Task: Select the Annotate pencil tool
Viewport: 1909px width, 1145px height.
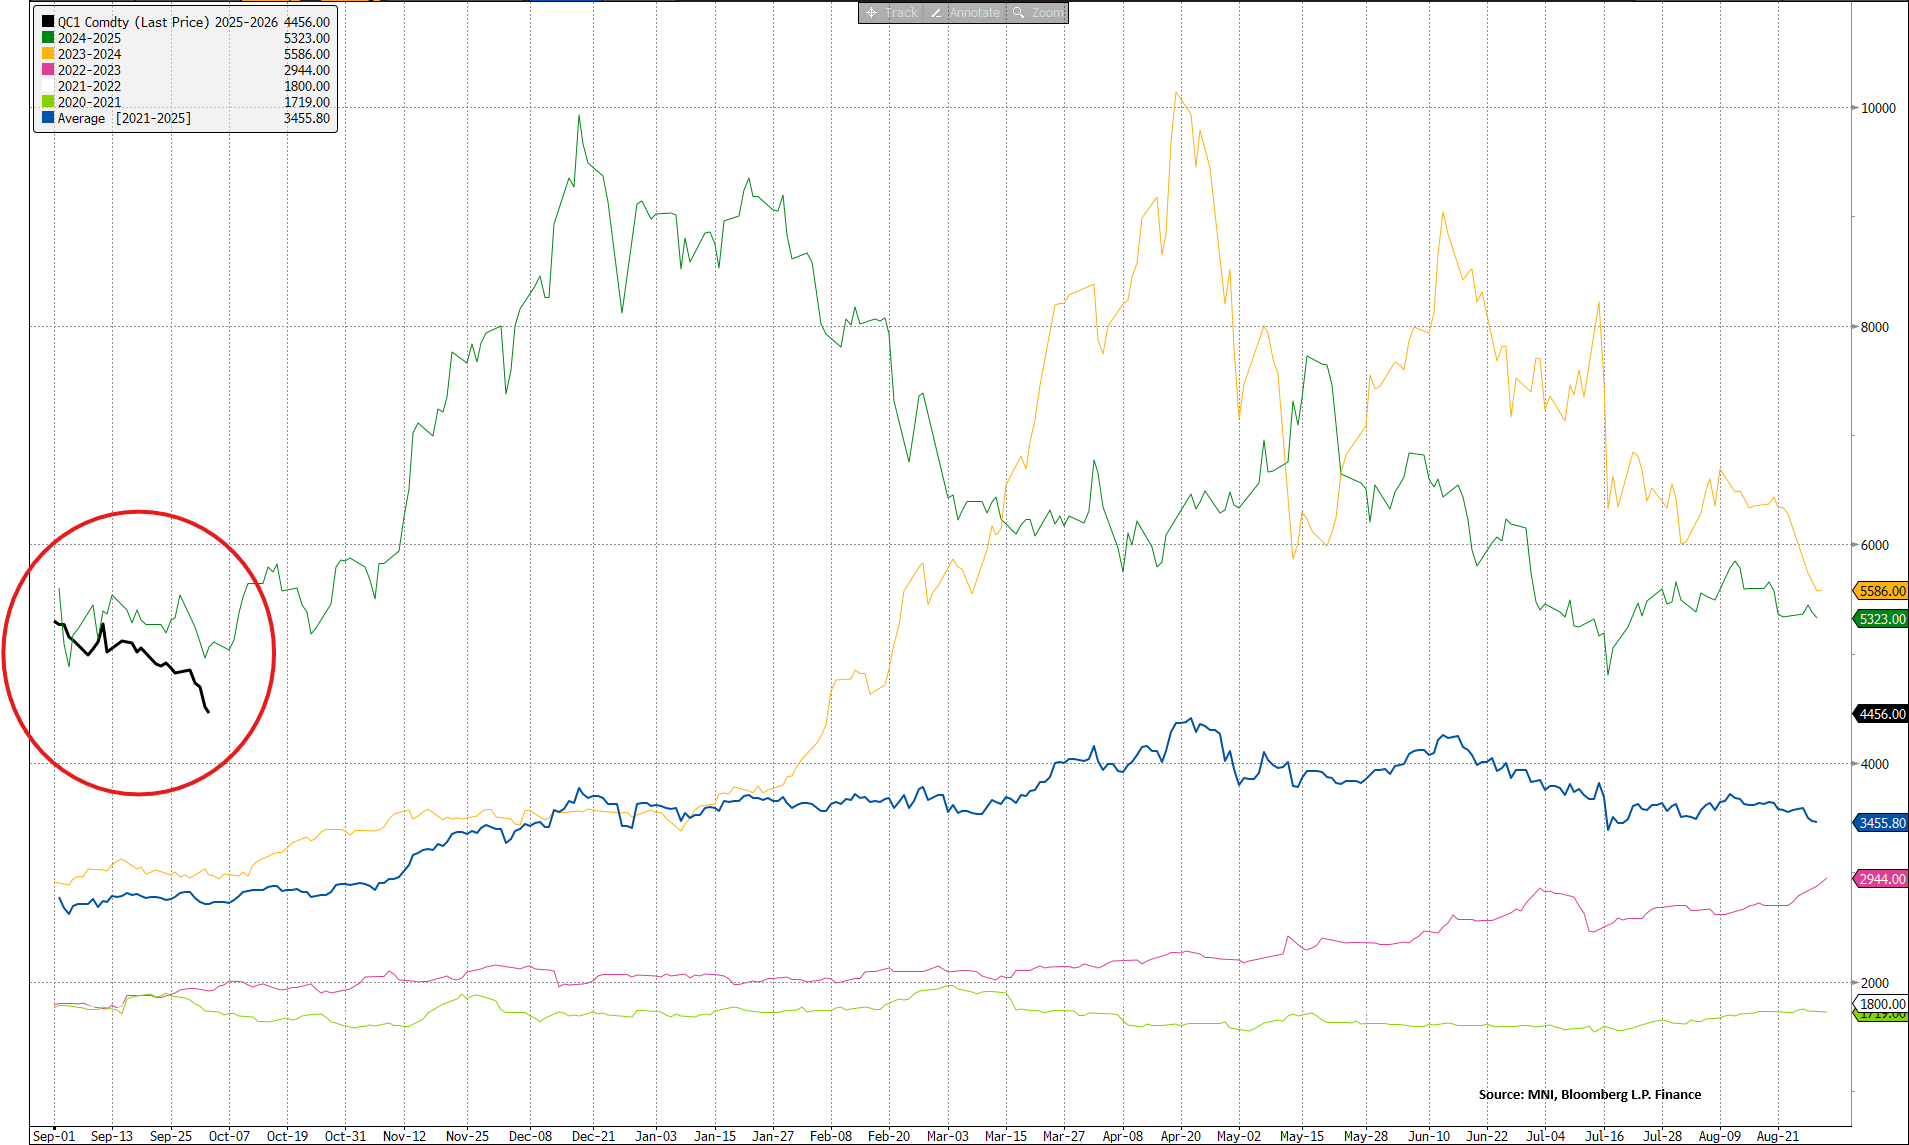Action: 965,13
